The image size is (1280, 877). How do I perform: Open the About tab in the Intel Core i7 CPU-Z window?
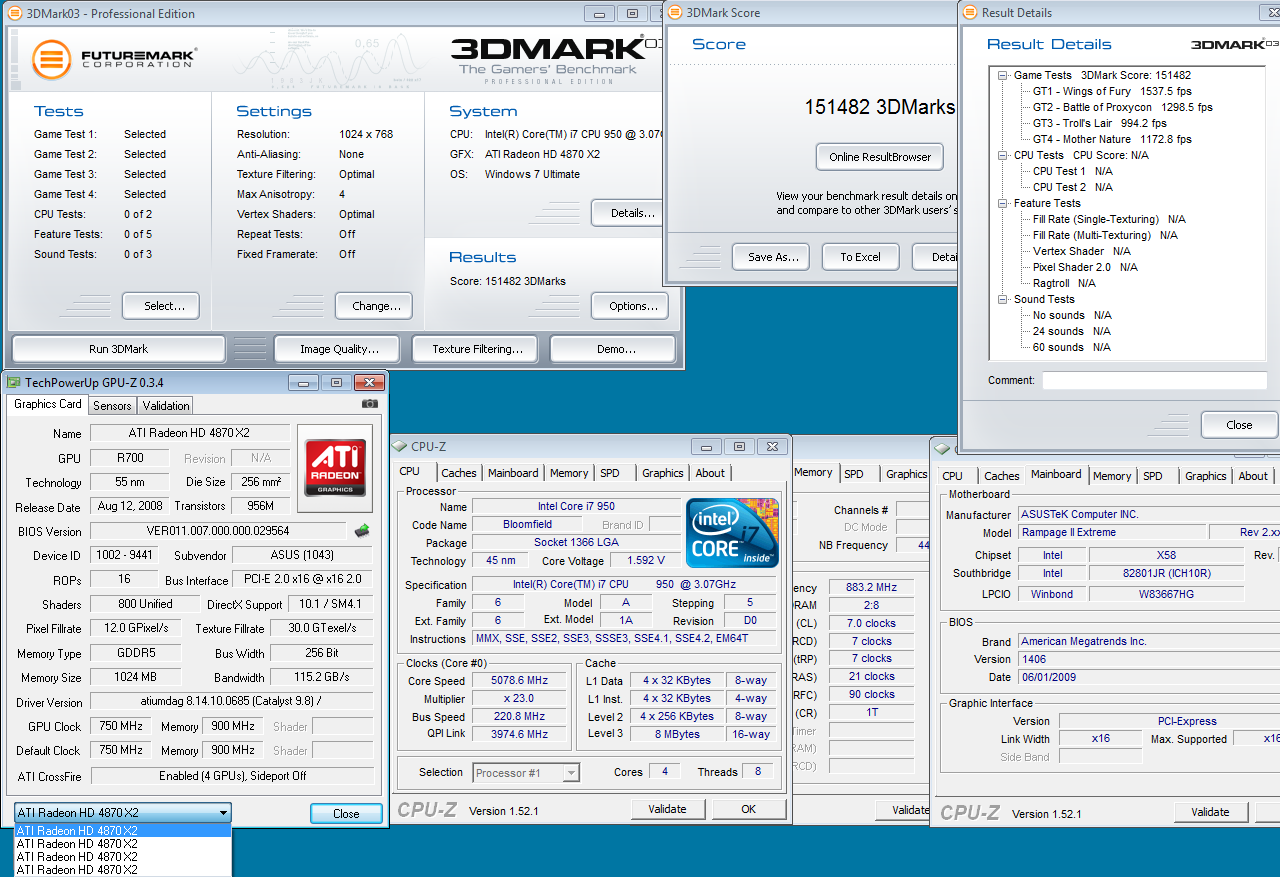click(710, 473)
